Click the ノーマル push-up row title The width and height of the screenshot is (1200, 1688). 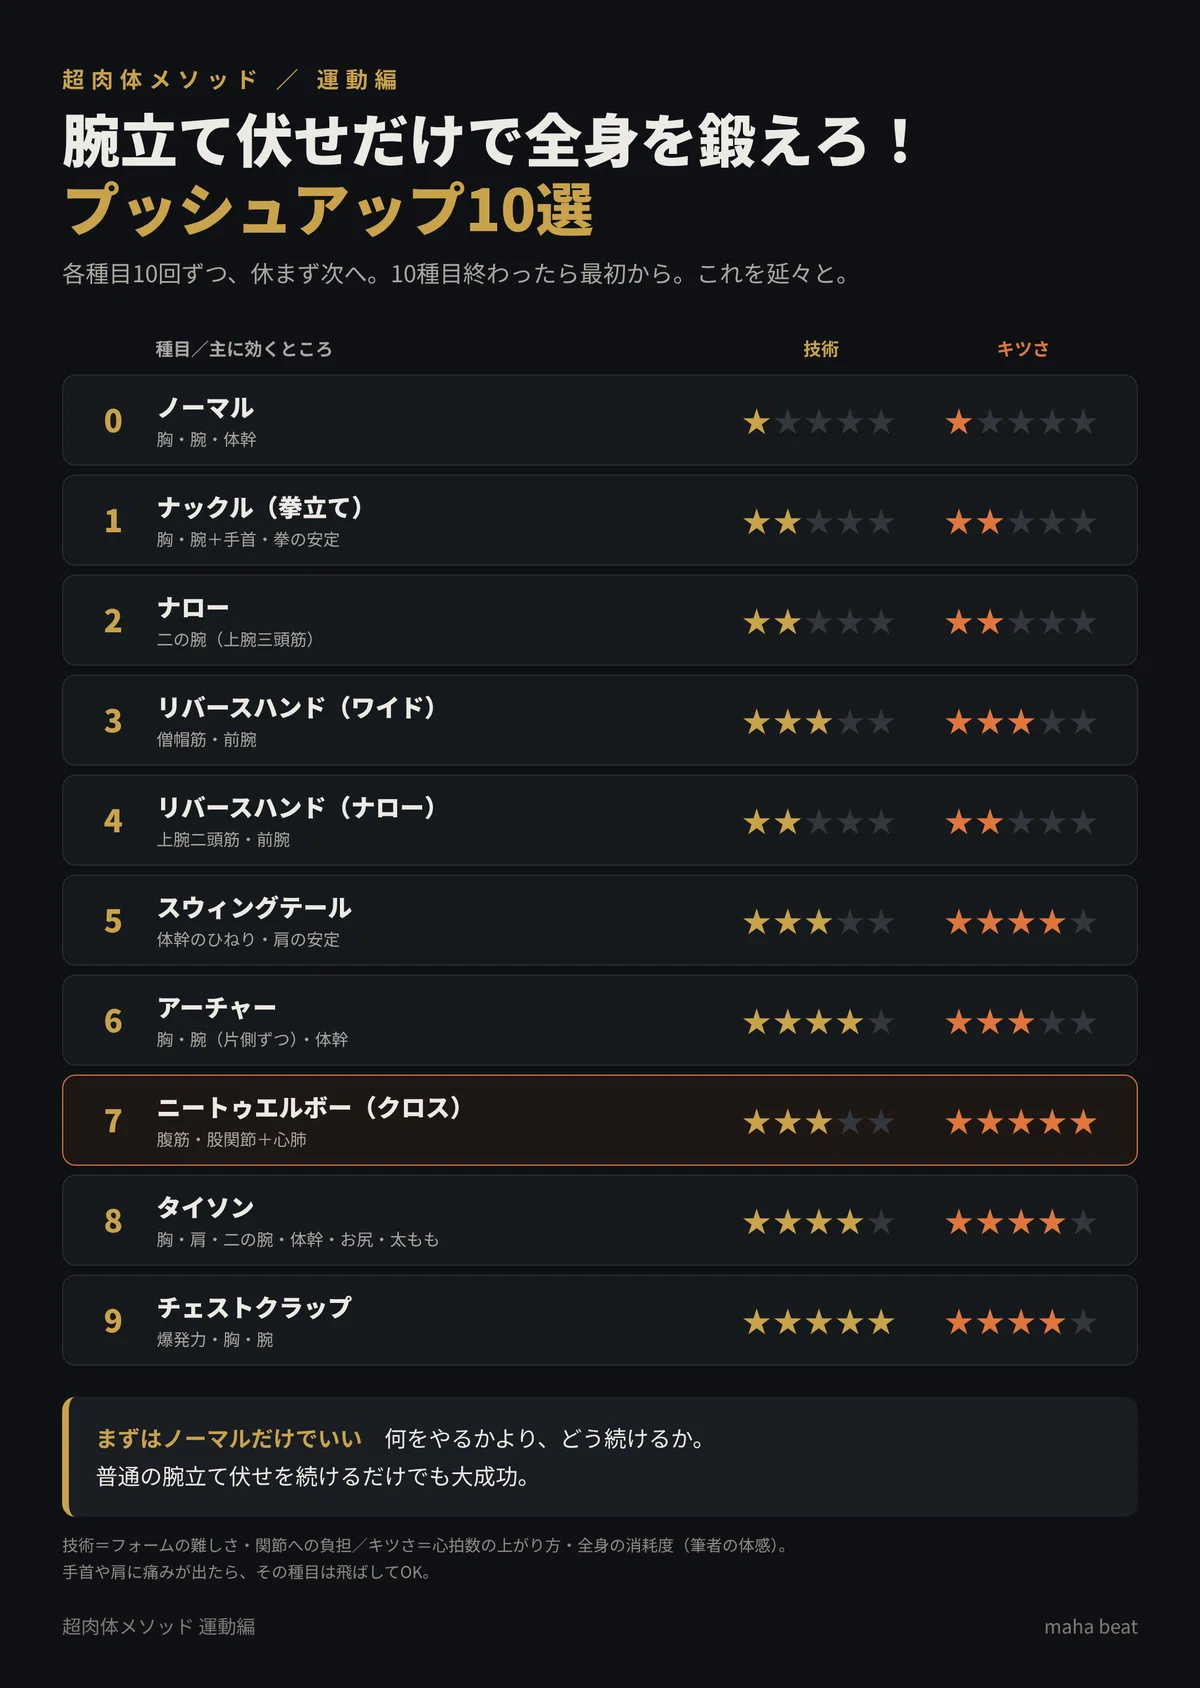point(205,408)
